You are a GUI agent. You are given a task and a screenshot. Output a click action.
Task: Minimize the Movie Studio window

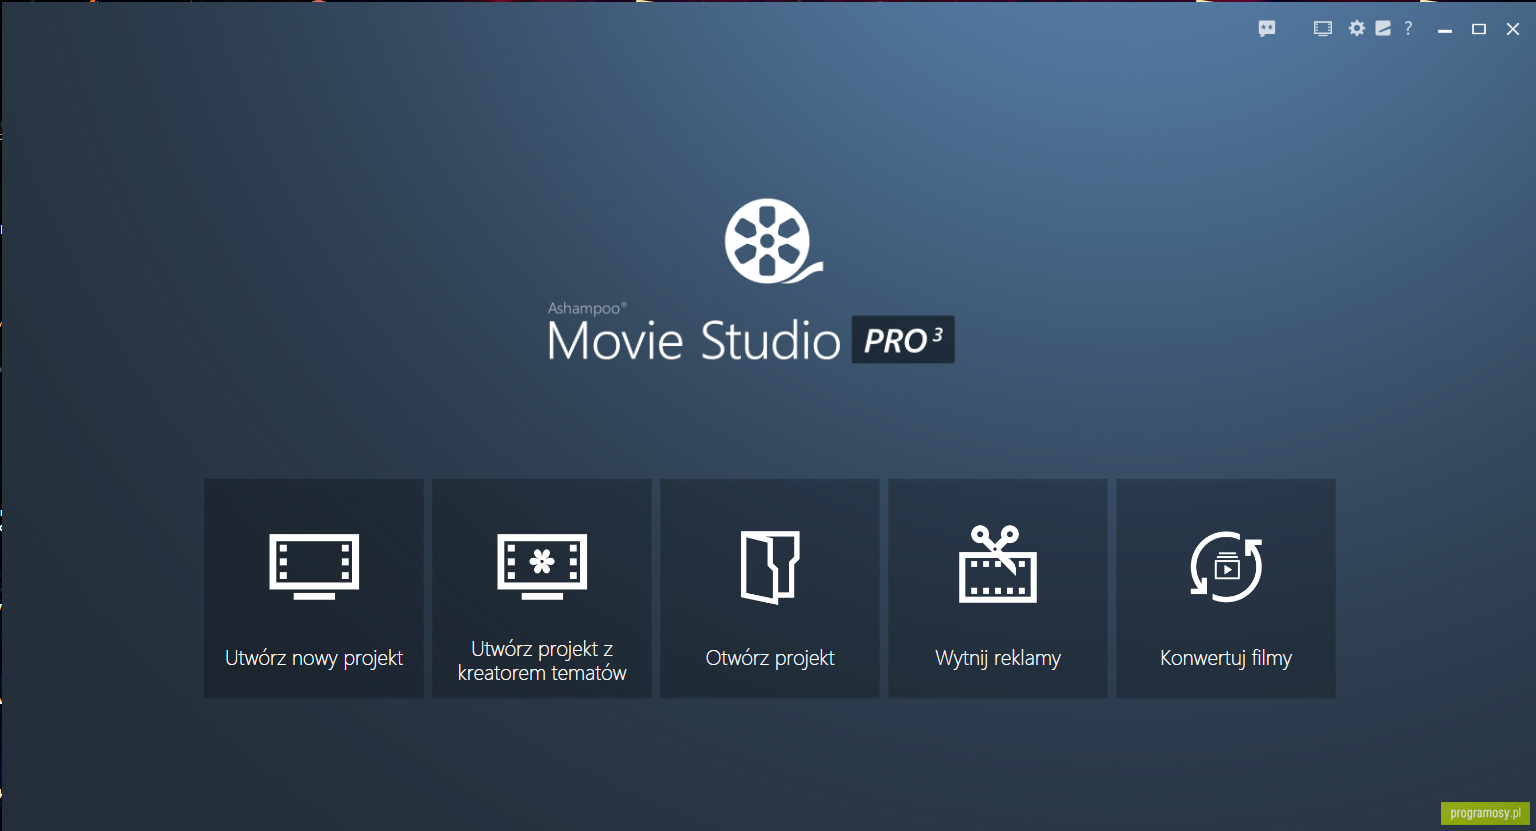click(x=1445, y=30)
